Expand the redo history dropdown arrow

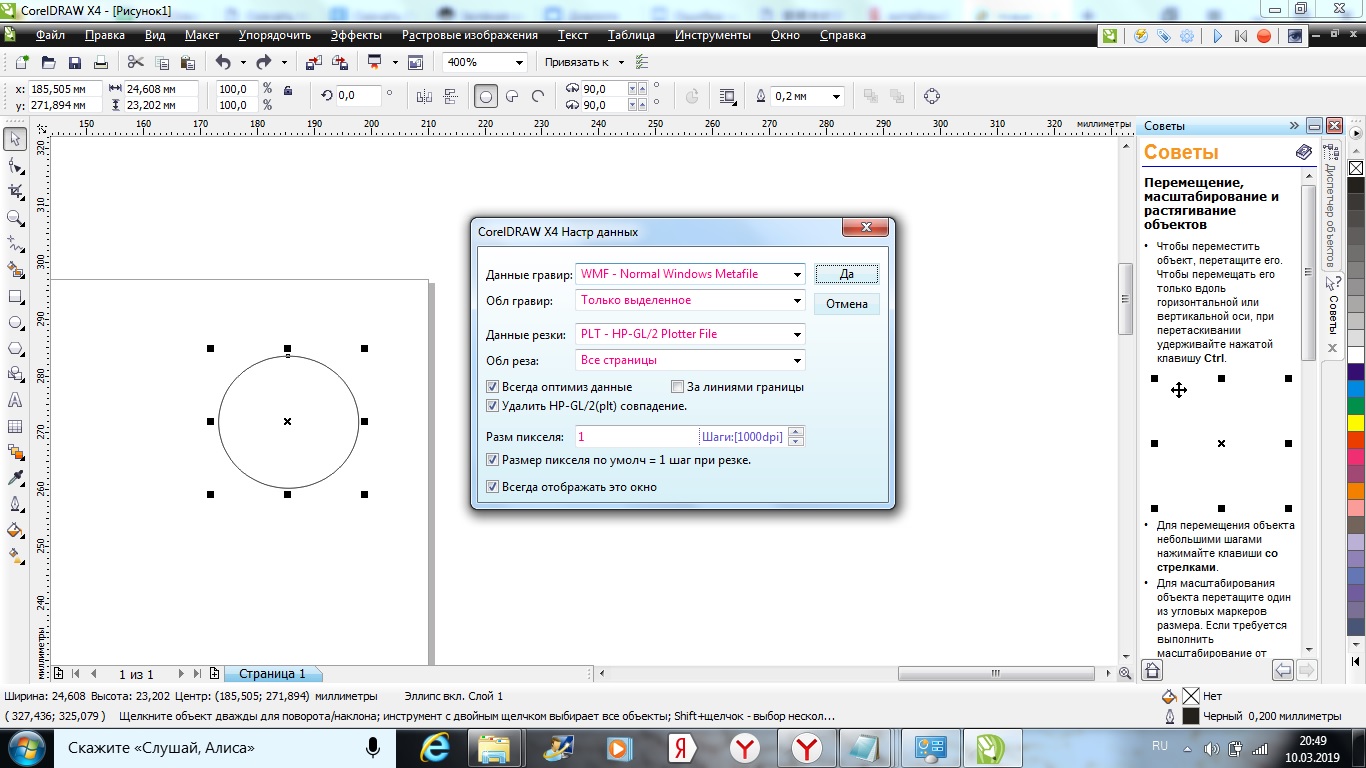point(284,62)
